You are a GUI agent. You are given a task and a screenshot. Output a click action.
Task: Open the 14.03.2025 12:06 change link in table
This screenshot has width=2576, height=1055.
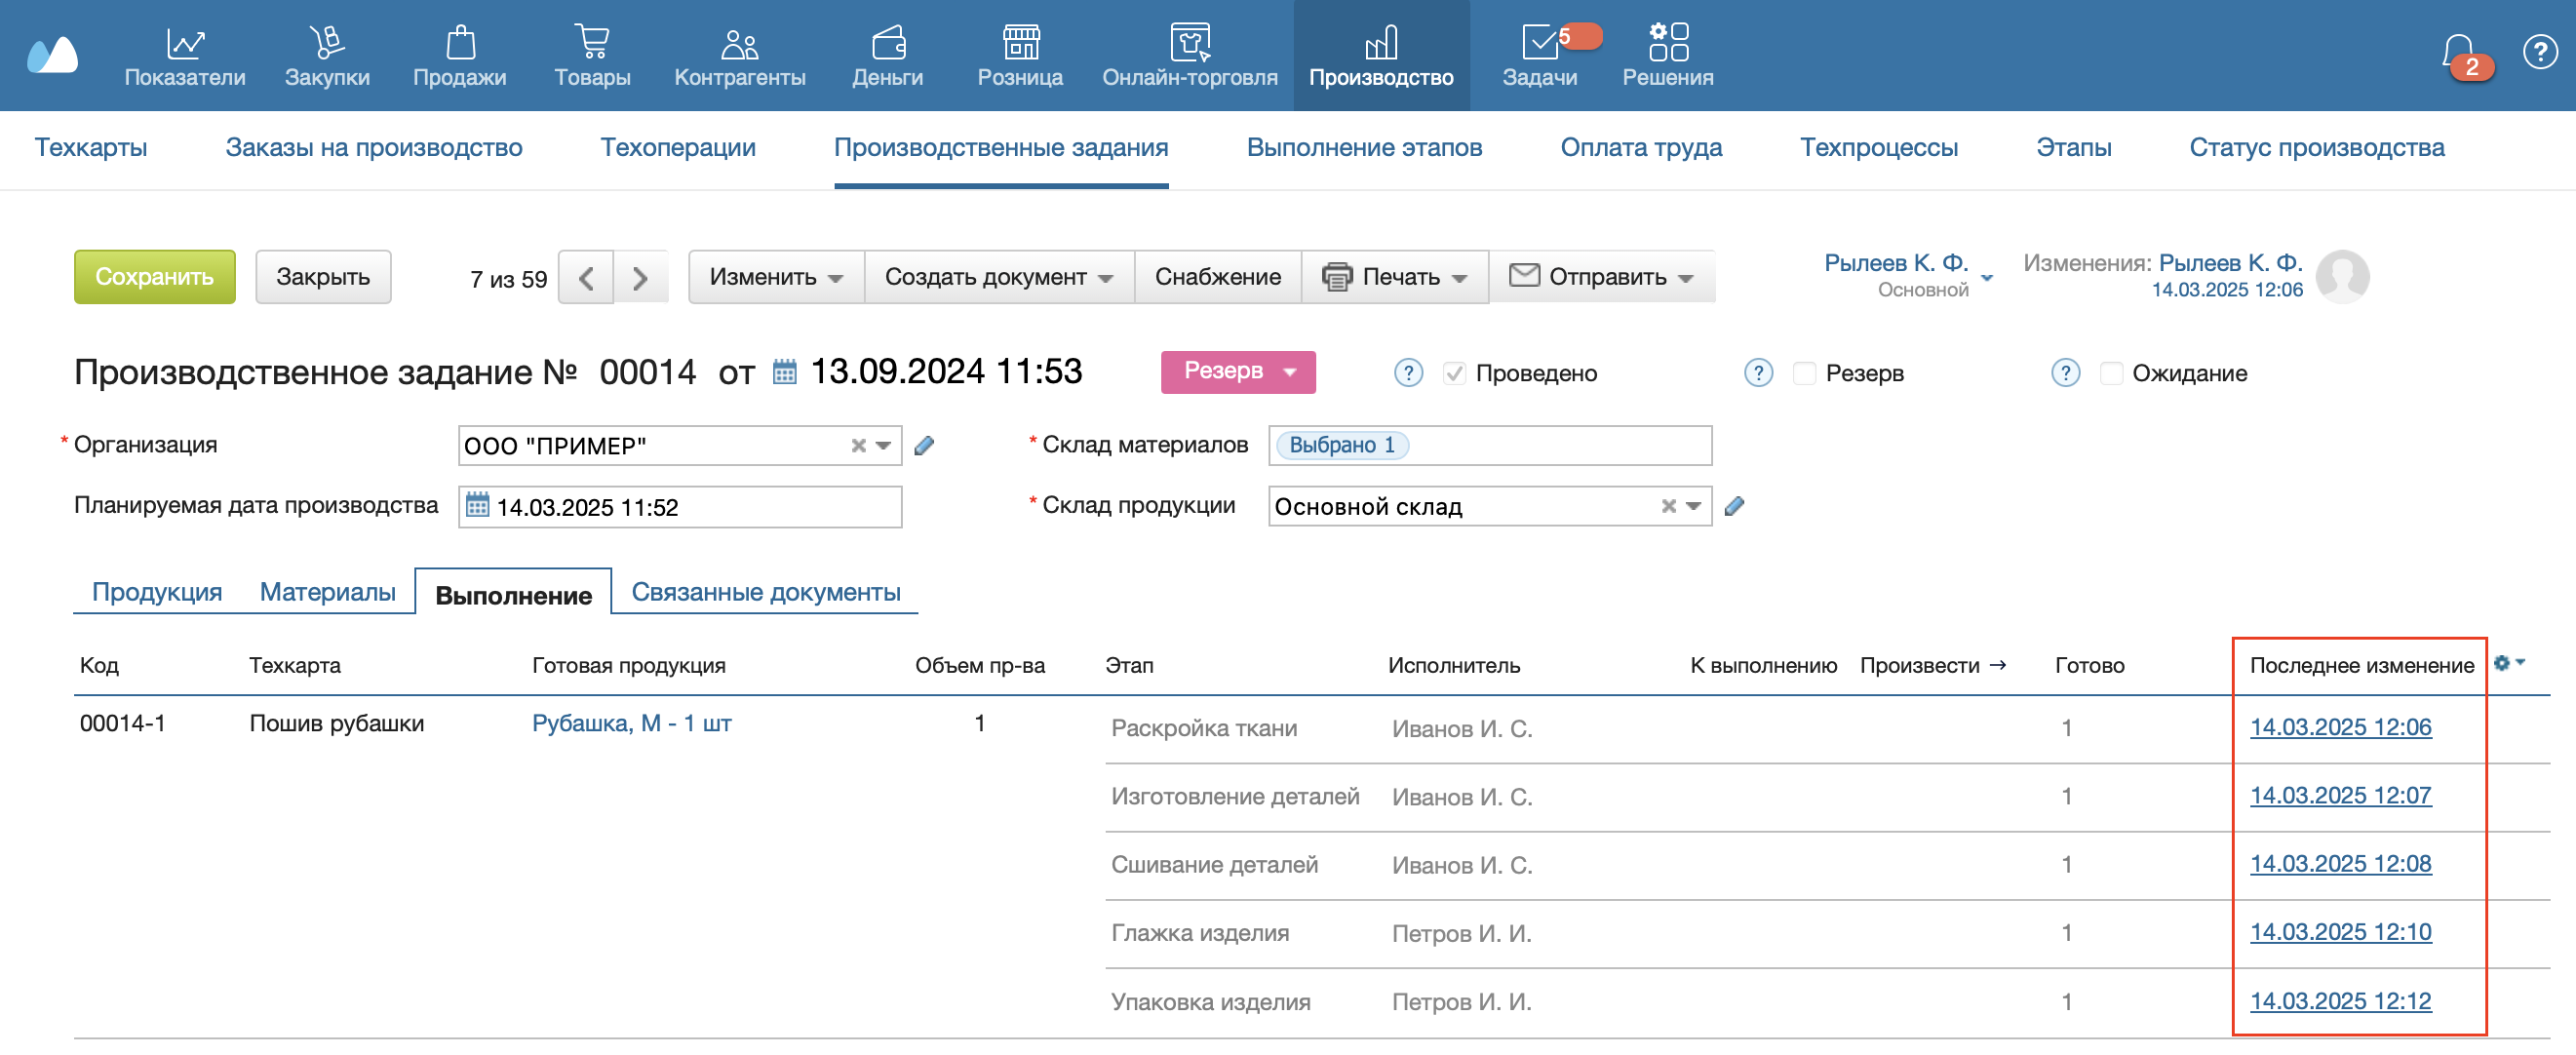pyautogui.click(x=2340, y=727)
